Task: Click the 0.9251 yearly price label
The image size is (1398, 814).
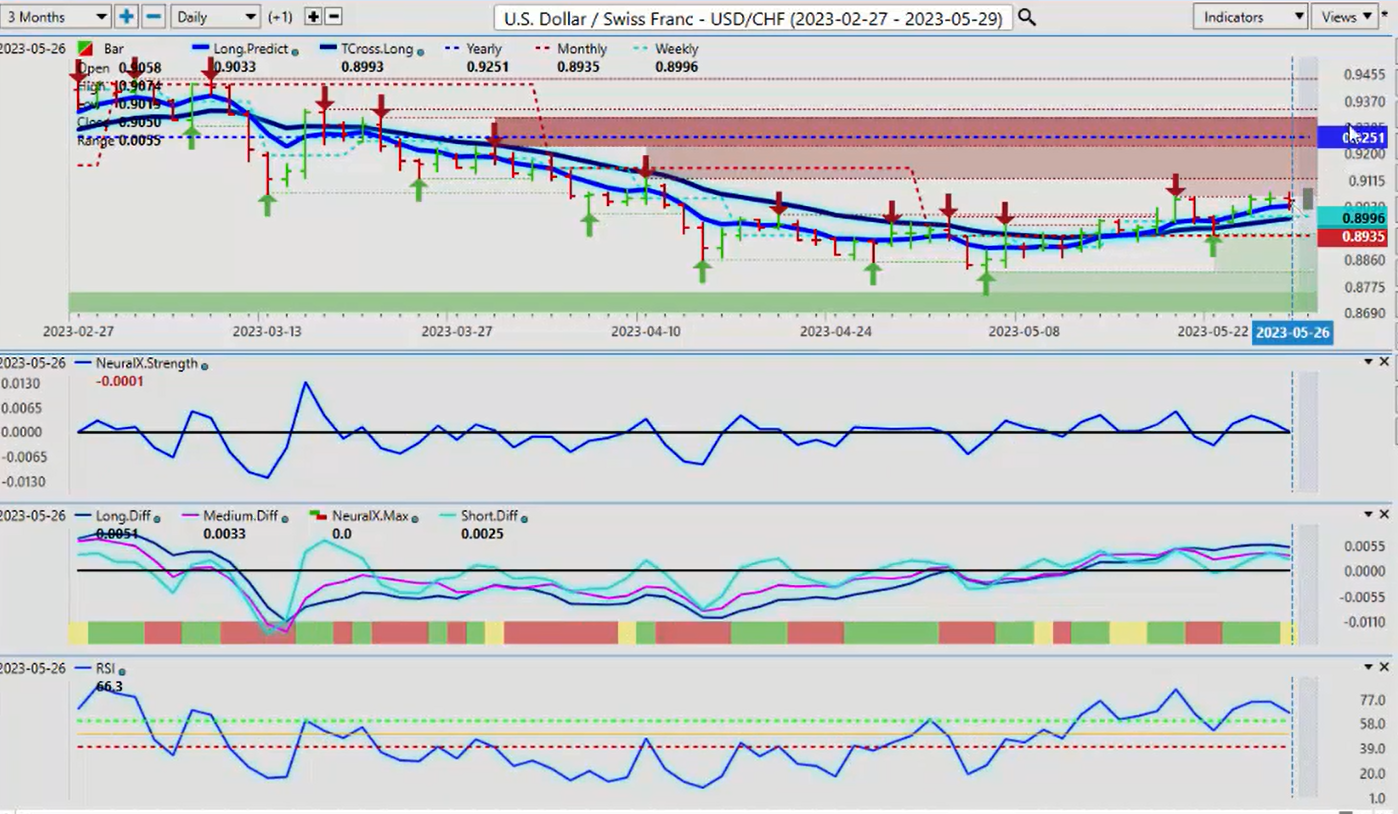Action: [1353, 138]
